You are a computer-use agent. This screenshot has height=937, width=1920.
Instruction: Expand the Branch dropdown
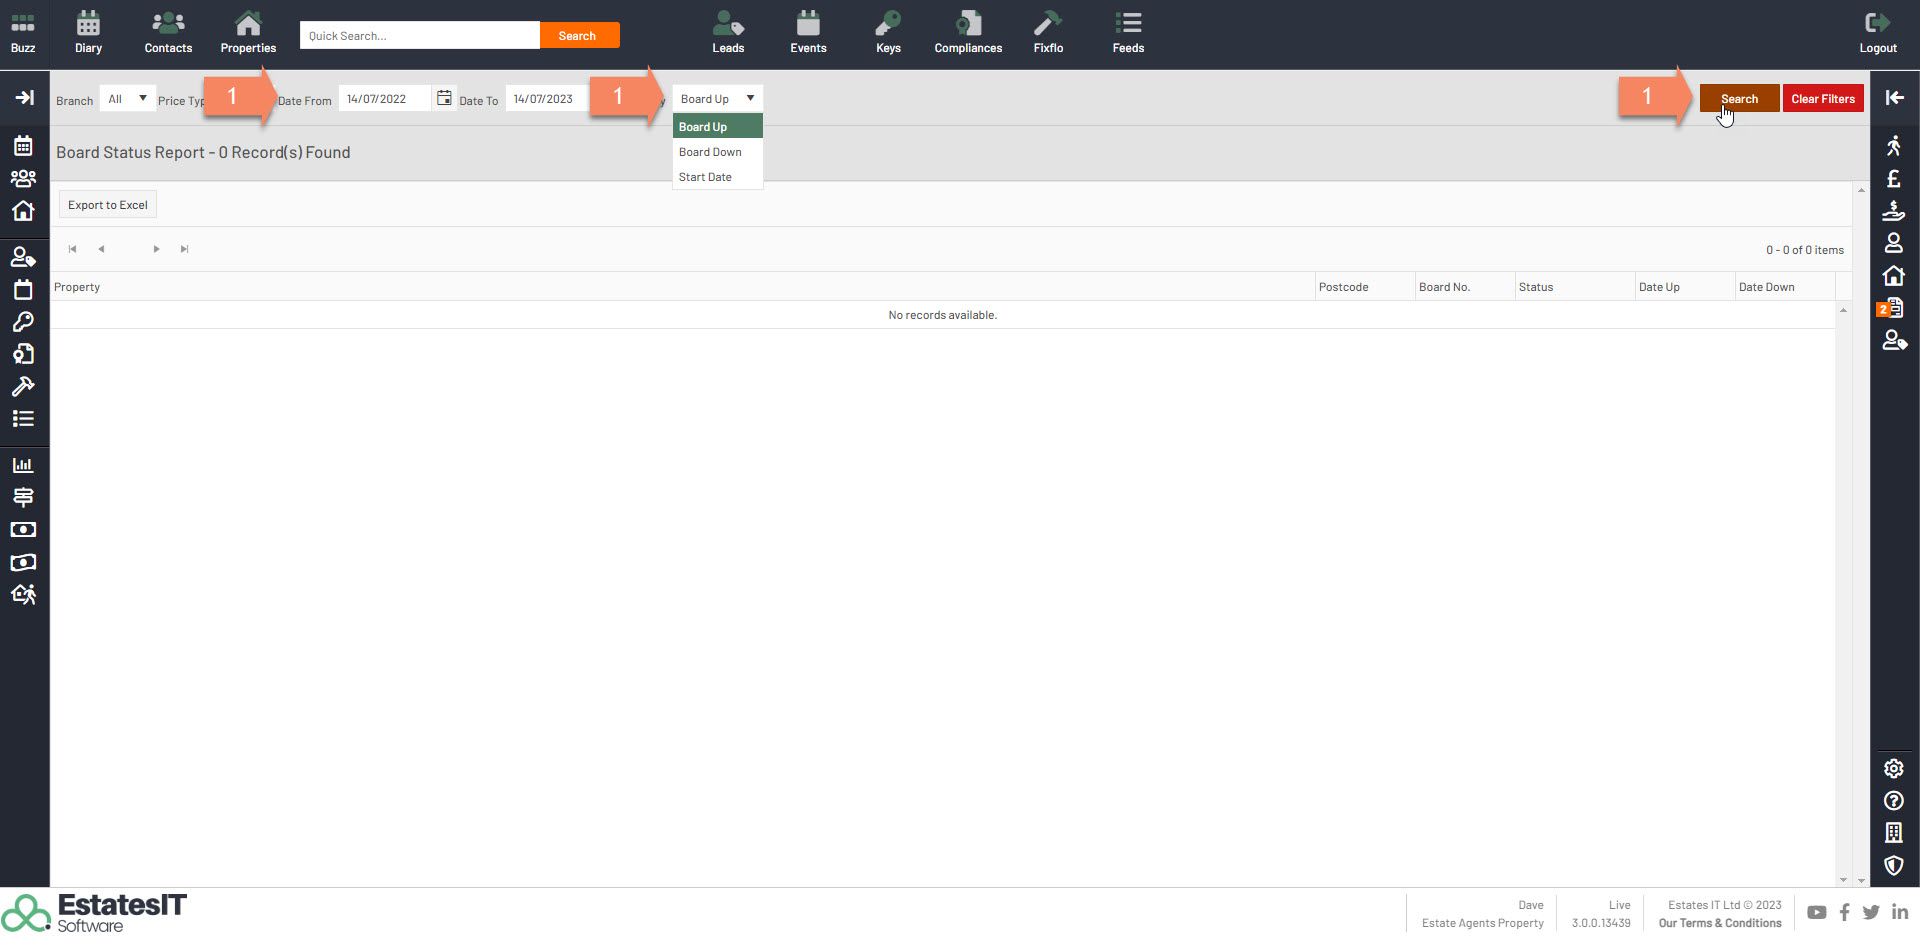[128, 99]
